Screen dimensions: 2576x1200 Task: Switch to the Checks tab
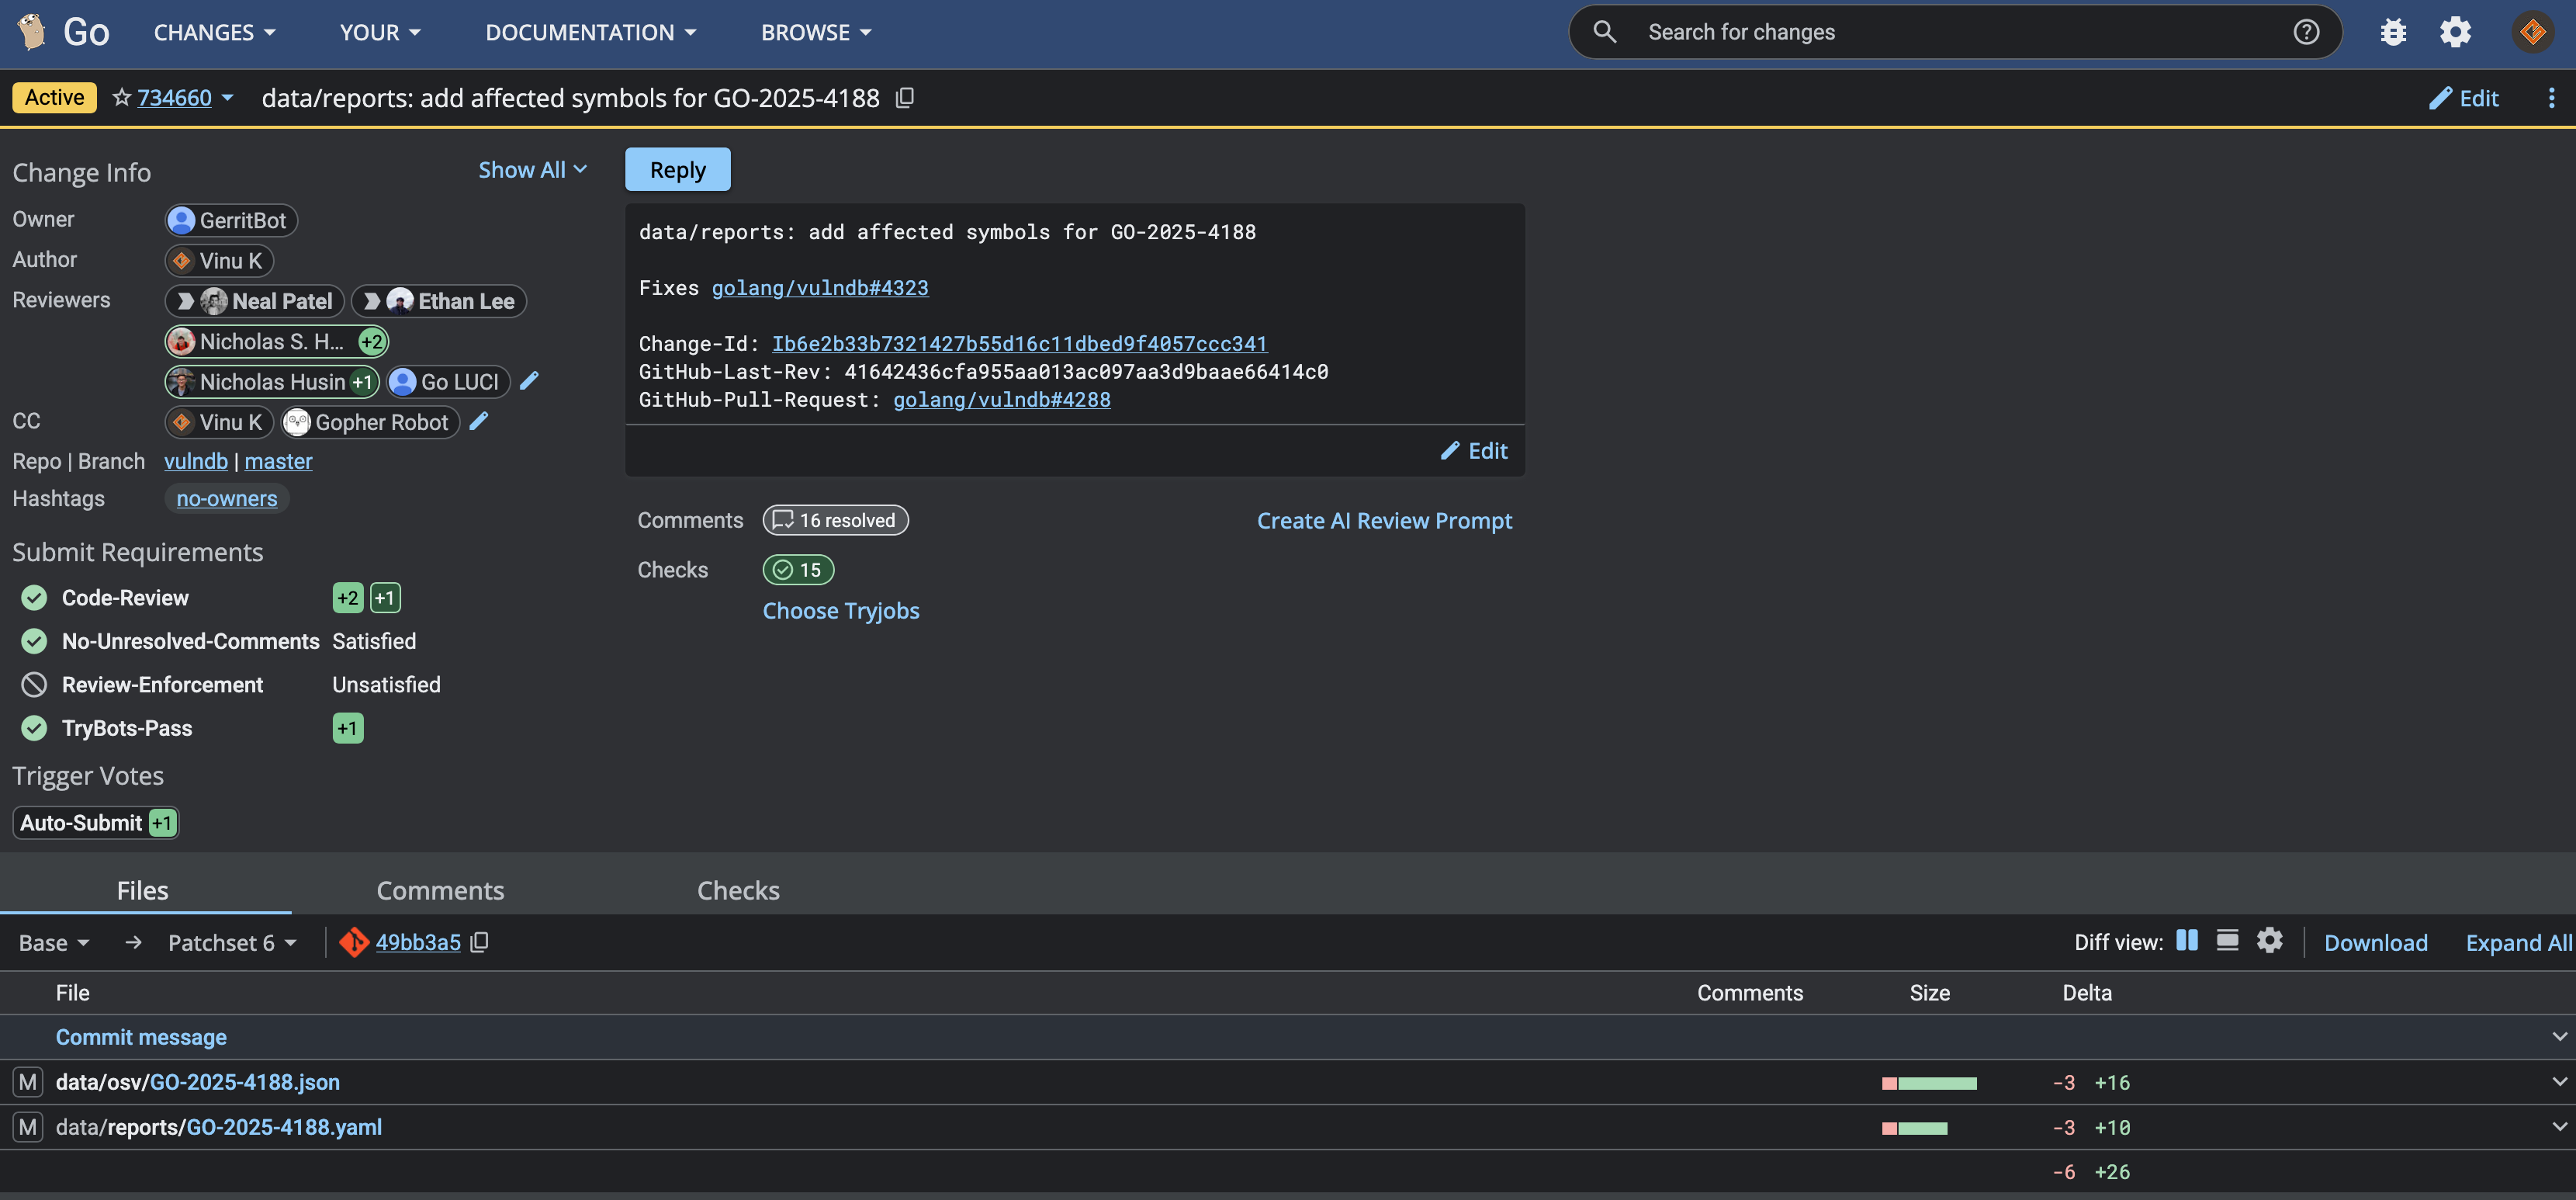point(738,890)
